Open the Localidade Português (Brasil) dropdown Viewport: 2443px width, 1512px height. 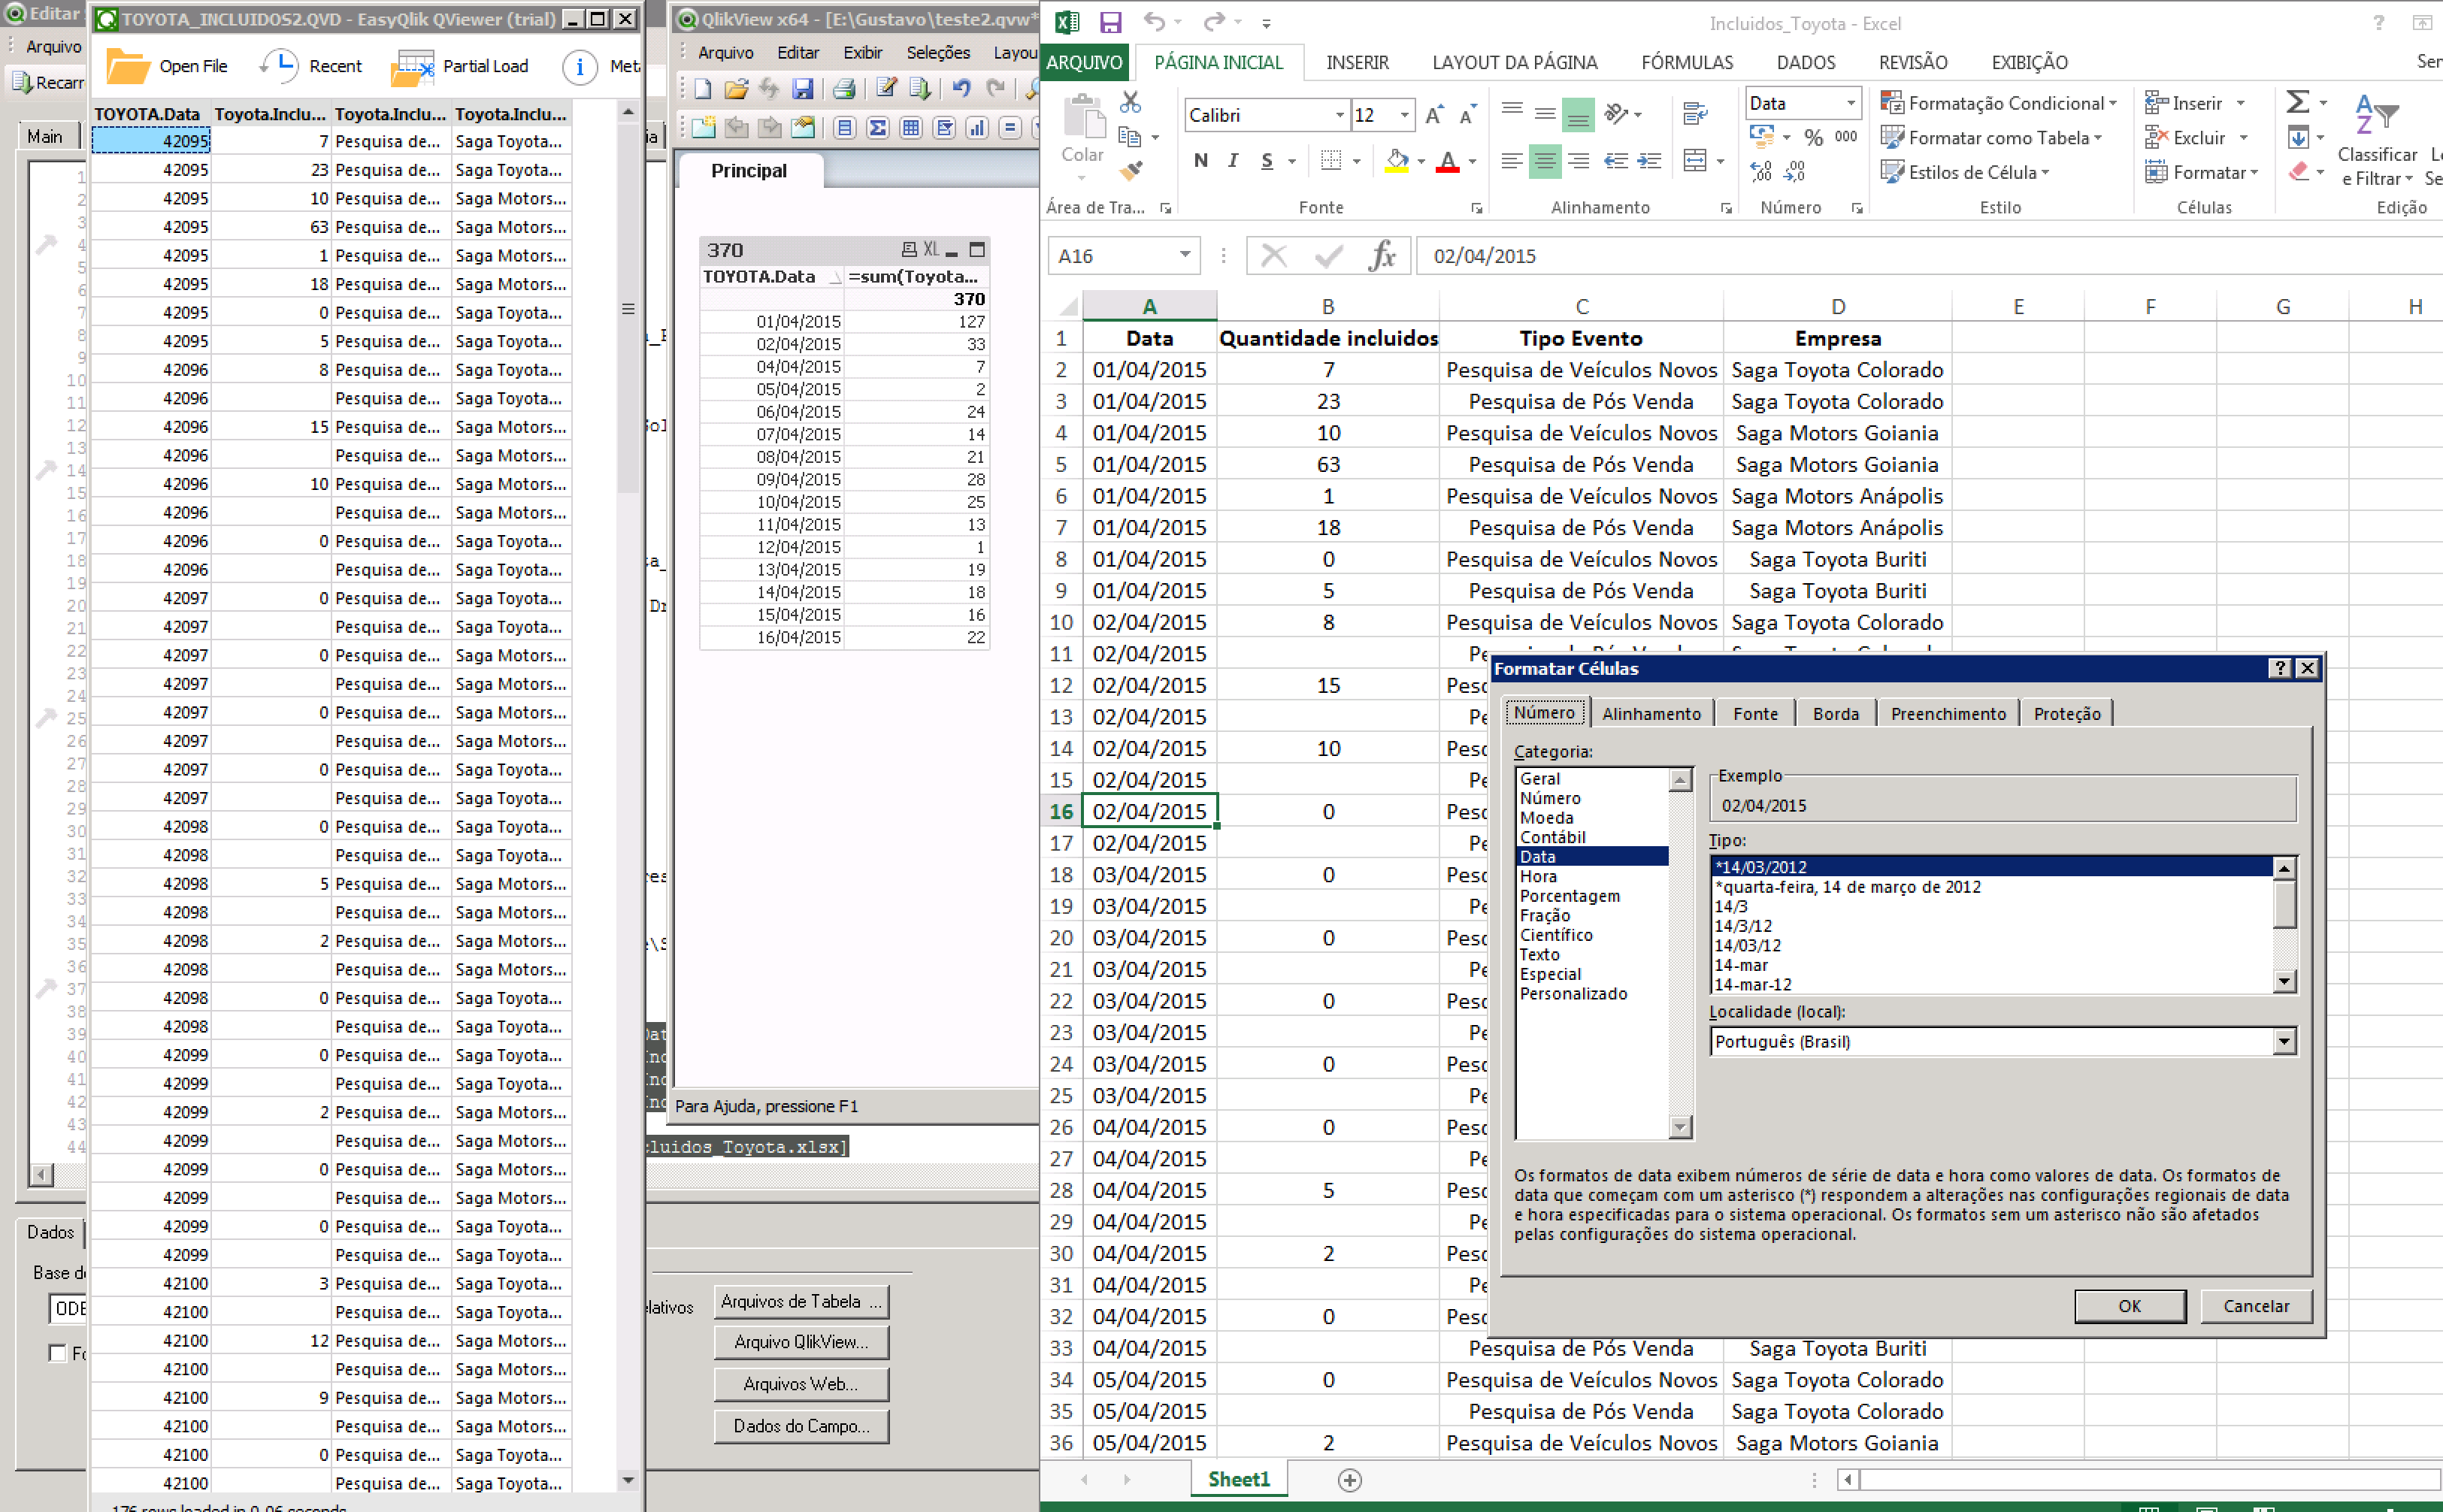click(2284, 1042)
